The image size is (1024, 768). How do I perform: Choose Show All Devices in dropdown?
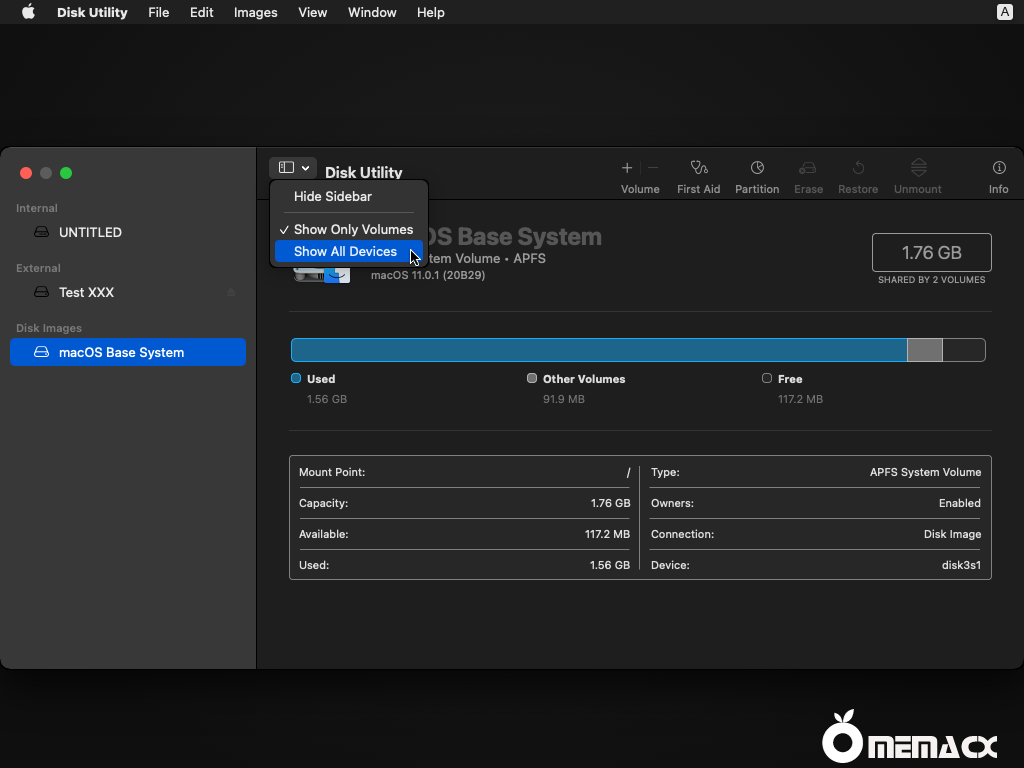[x=346, y=252]
